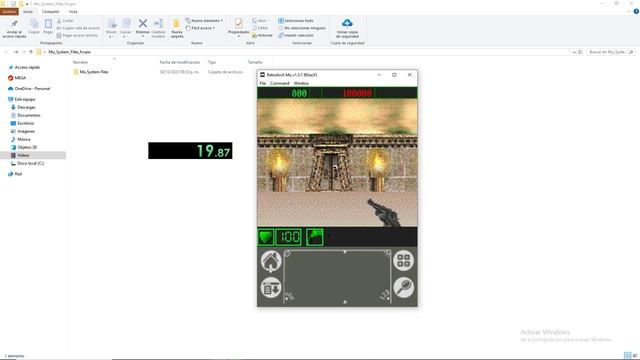Open Window menu in RetroArch Mu
The width and height of the screenshot is (640, 360).
tap(301, 83)
